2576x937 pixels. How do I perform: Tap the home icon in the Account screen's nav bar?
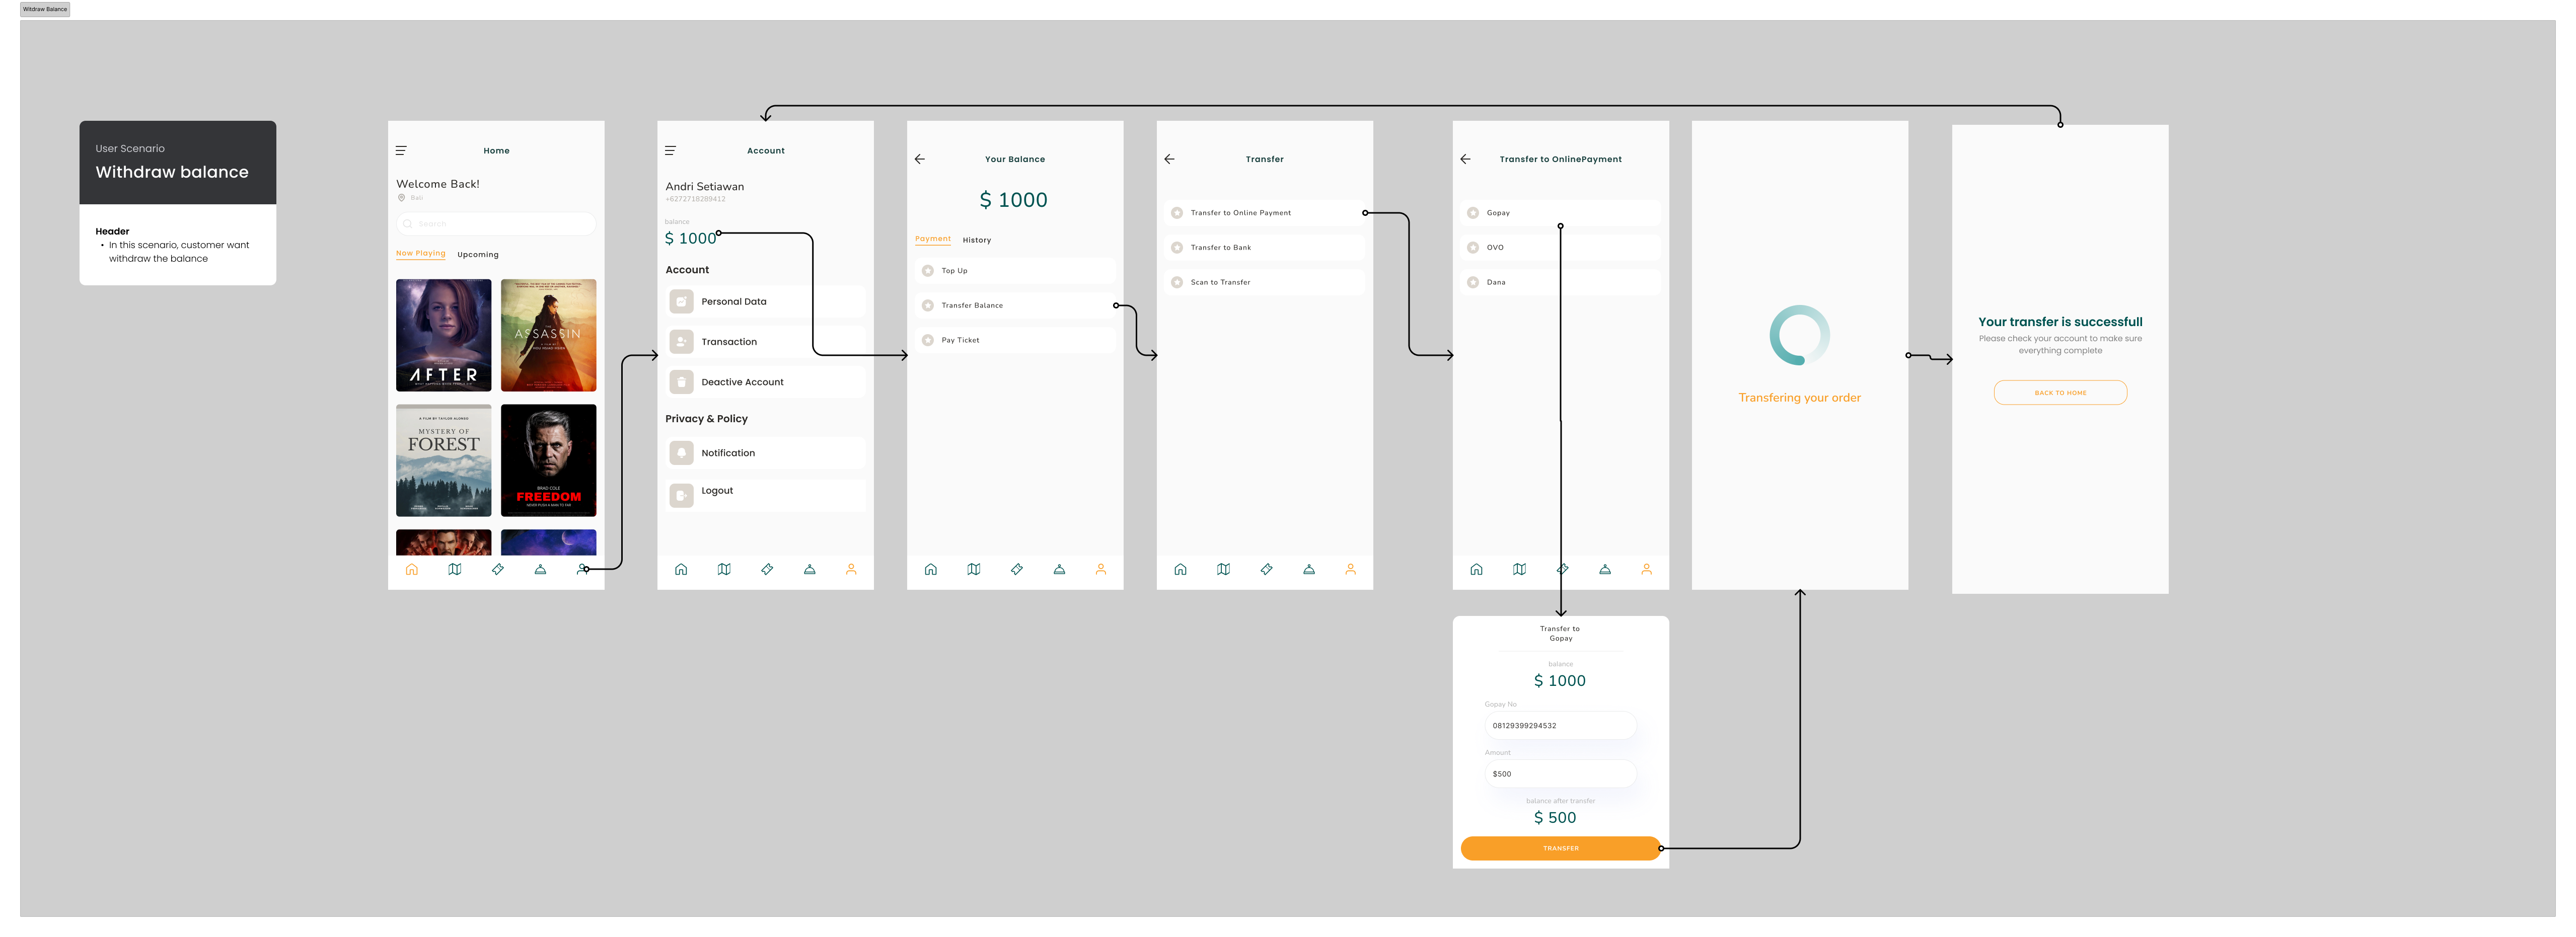click(681, 569)
